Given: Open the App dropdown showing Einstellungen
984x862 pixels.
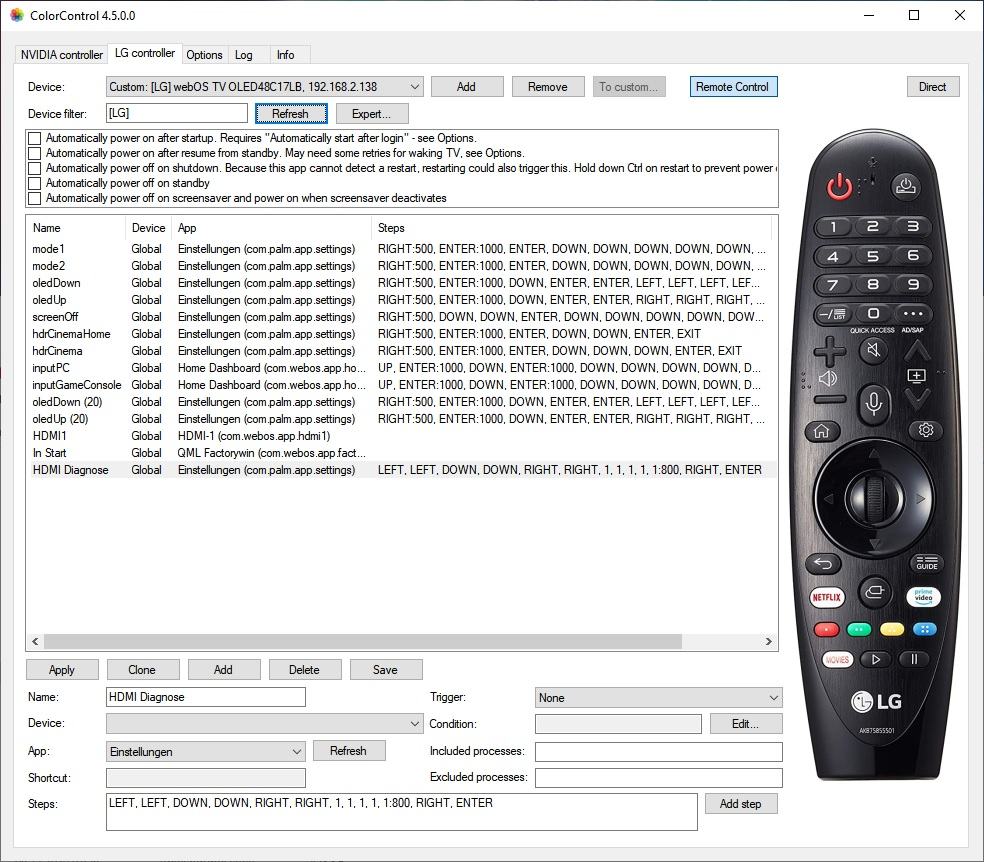Looking at the screenshot, I should click(x=206, y=752).
